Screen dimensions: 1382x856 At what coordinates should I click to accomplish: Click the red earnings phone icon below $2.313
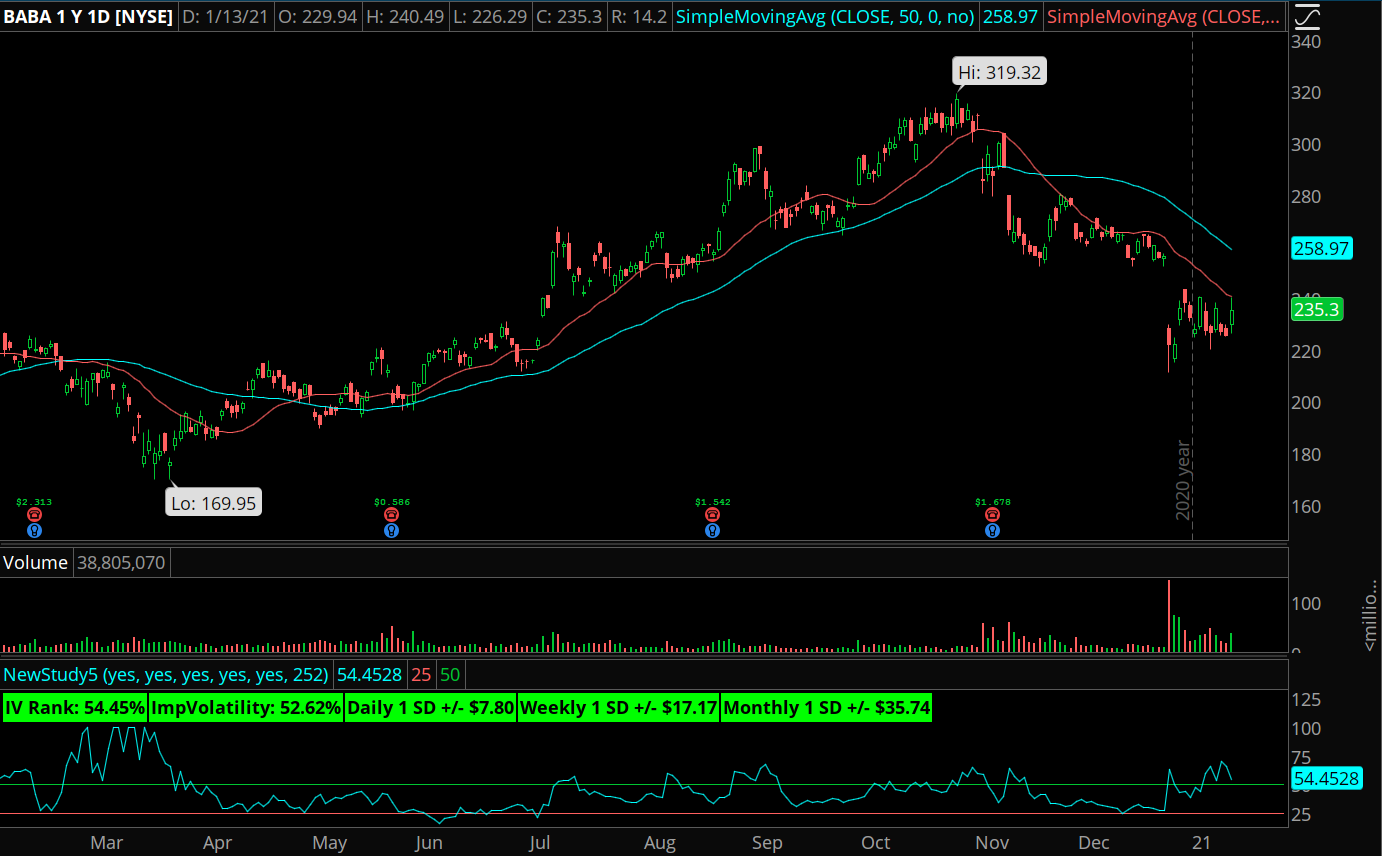[34, 515]
